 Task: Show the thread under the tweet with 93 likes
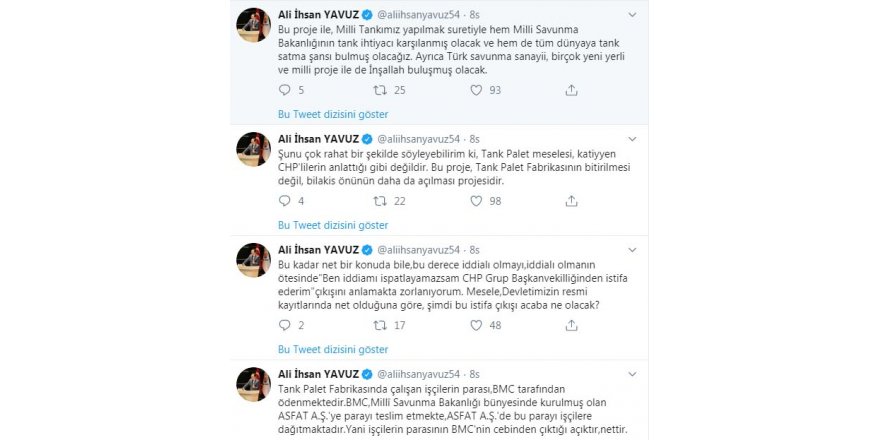332,114
